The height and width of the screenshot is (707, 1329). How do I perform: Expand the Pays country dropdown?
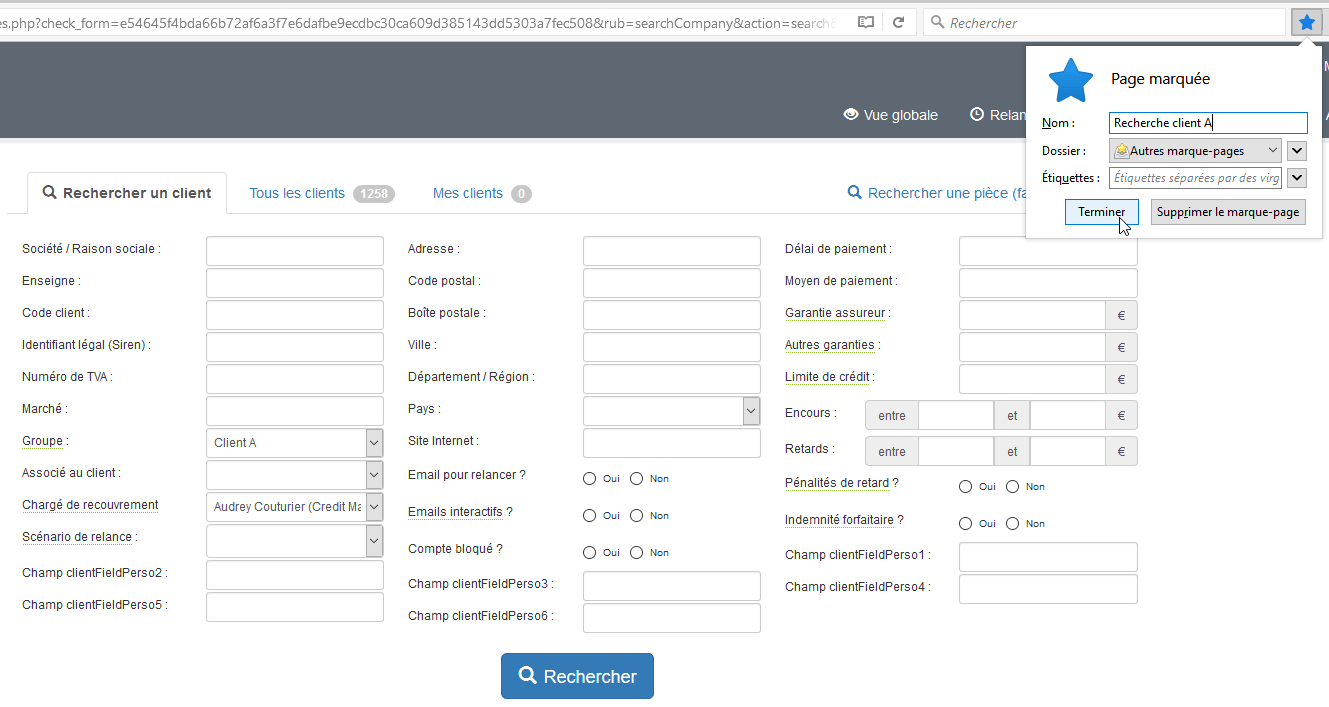[x=751, y=411]
